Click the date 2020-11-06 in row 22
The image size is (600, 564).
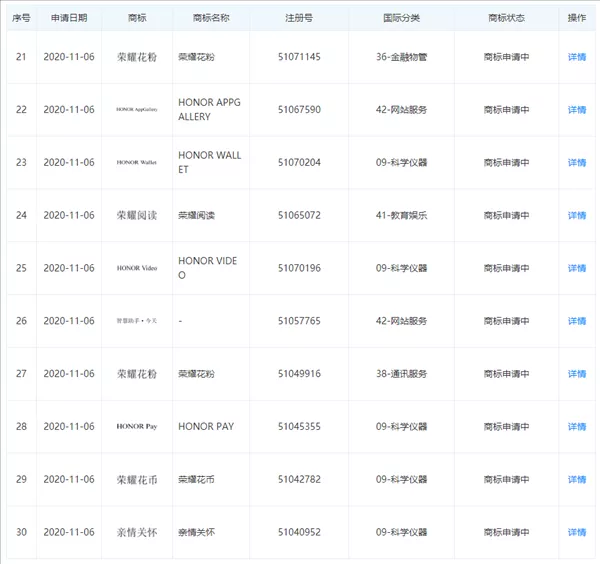(x=69, y=110)
